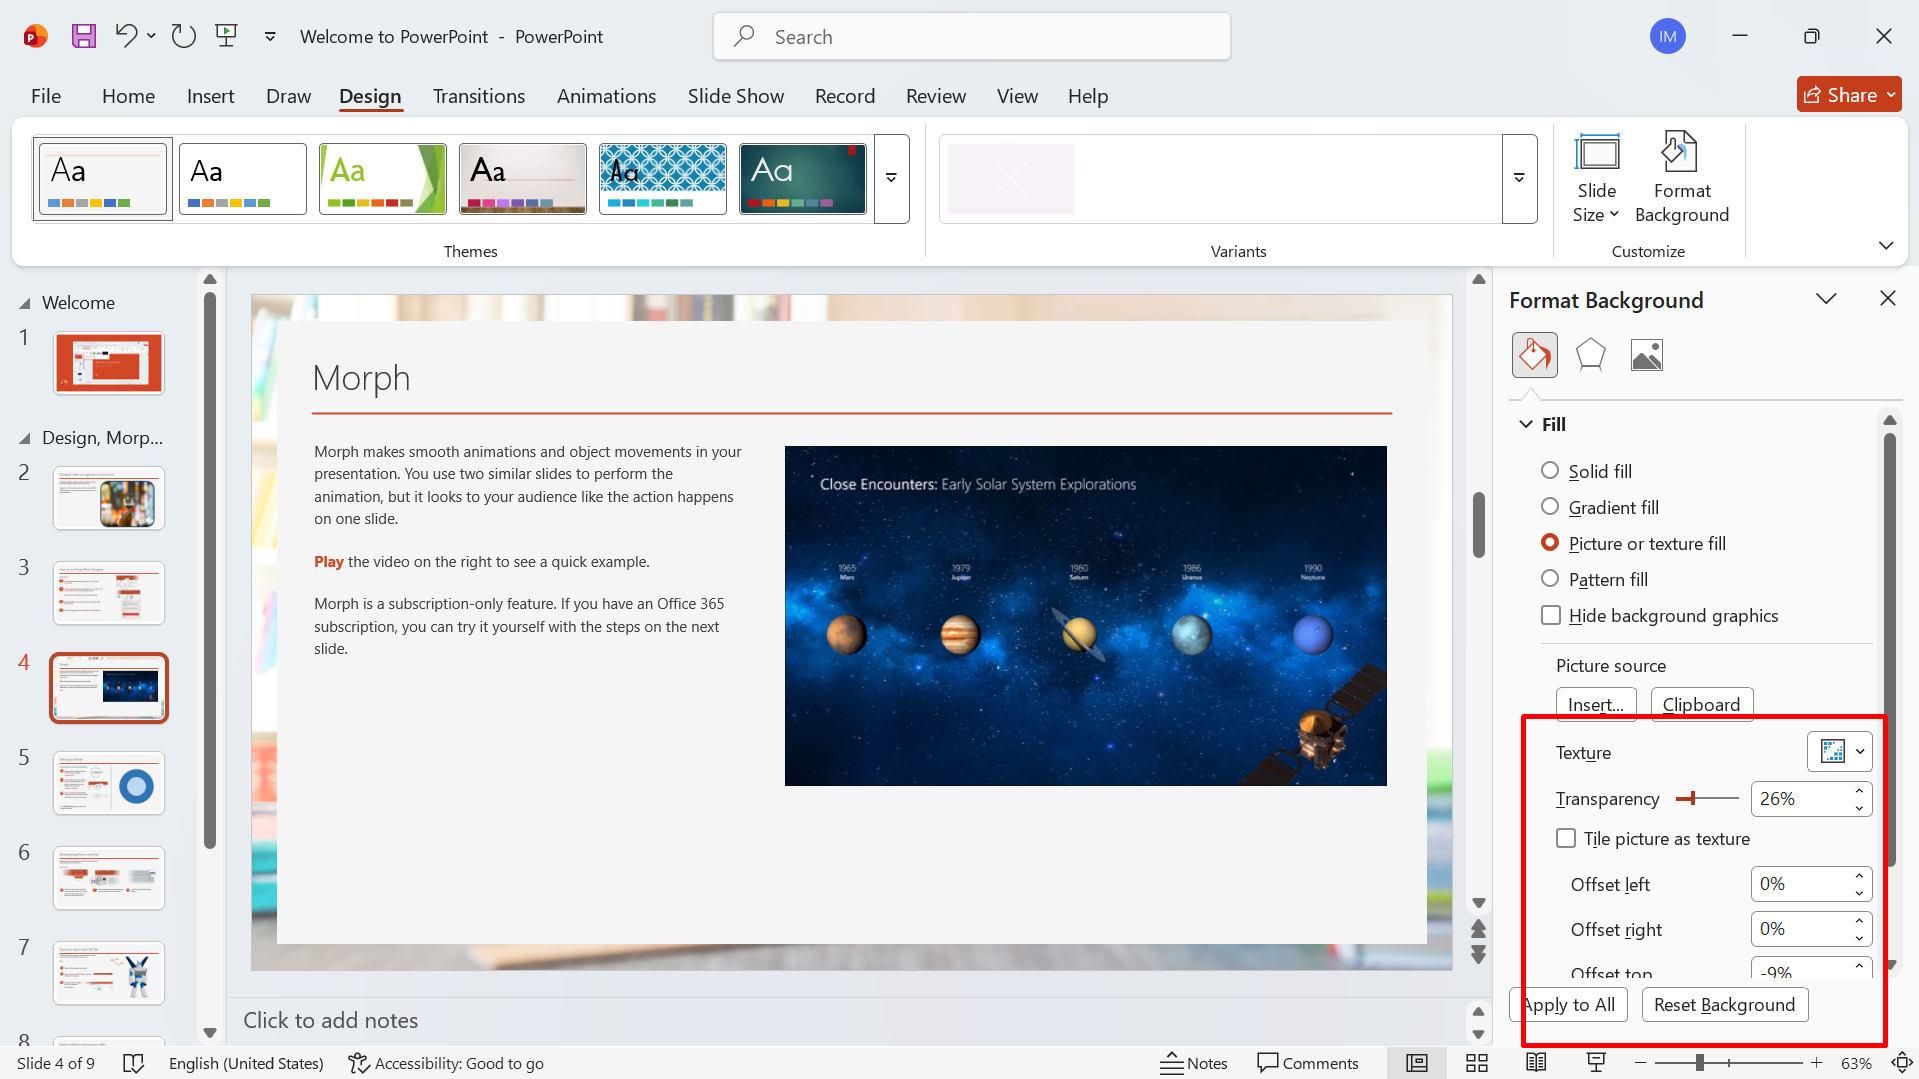The image size is (1919, 1079).
Task: Switch to the Picture tab icon
Action: [1646, 355]
